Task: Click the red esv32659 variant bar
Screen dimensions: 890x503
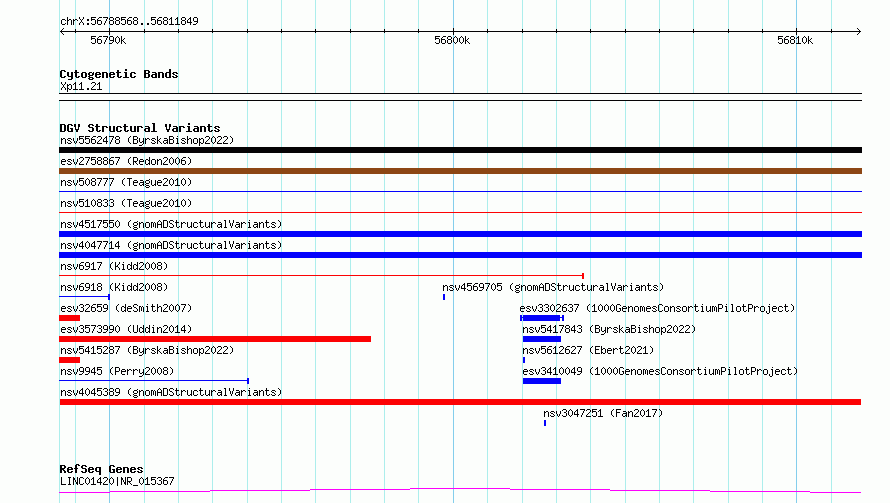Action: (69, 318)
